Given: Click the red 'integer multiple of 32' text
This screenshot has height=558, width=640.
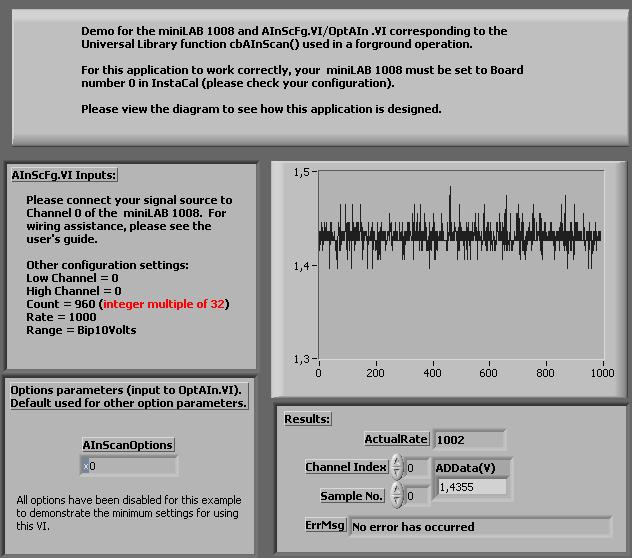Looking at the screenshot, I should pyautogui.click(x=164, y=304).
